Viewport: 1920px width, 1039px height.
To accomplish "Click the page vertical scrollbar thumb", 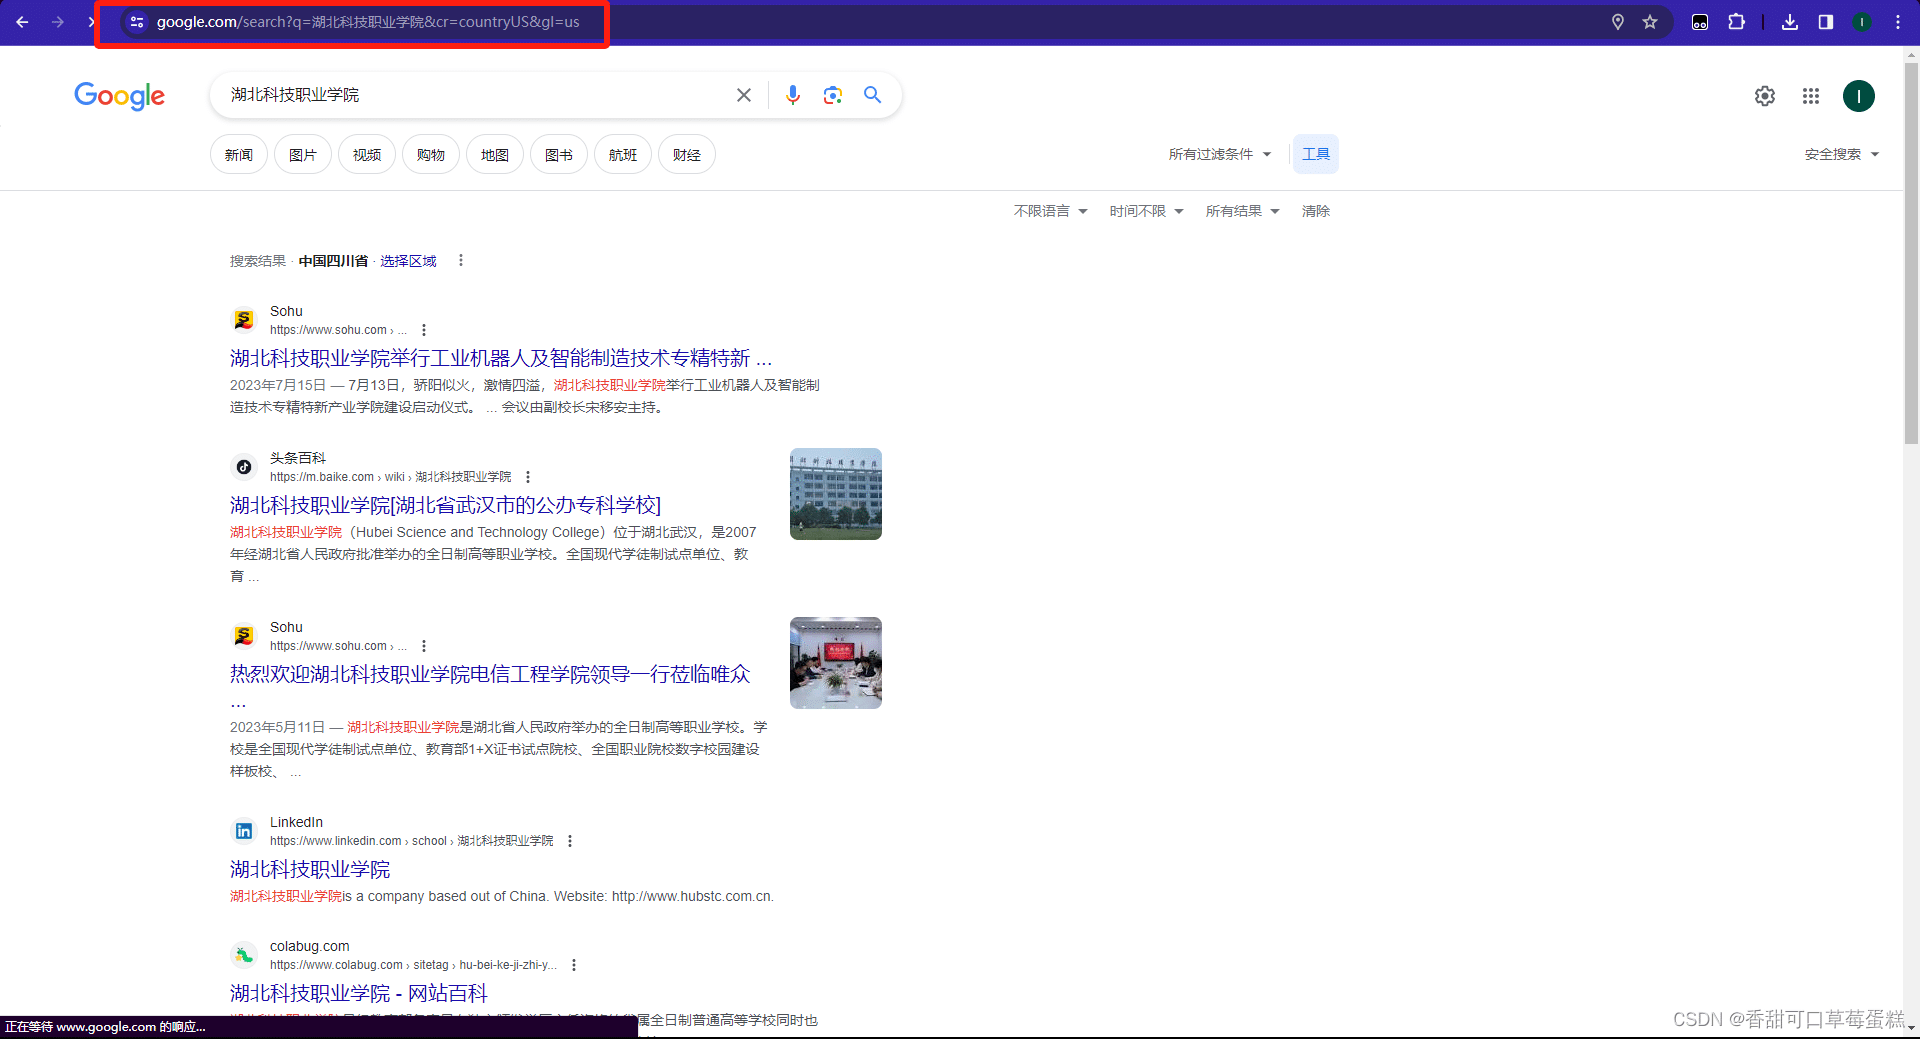I will click(x=1911, y=253).
